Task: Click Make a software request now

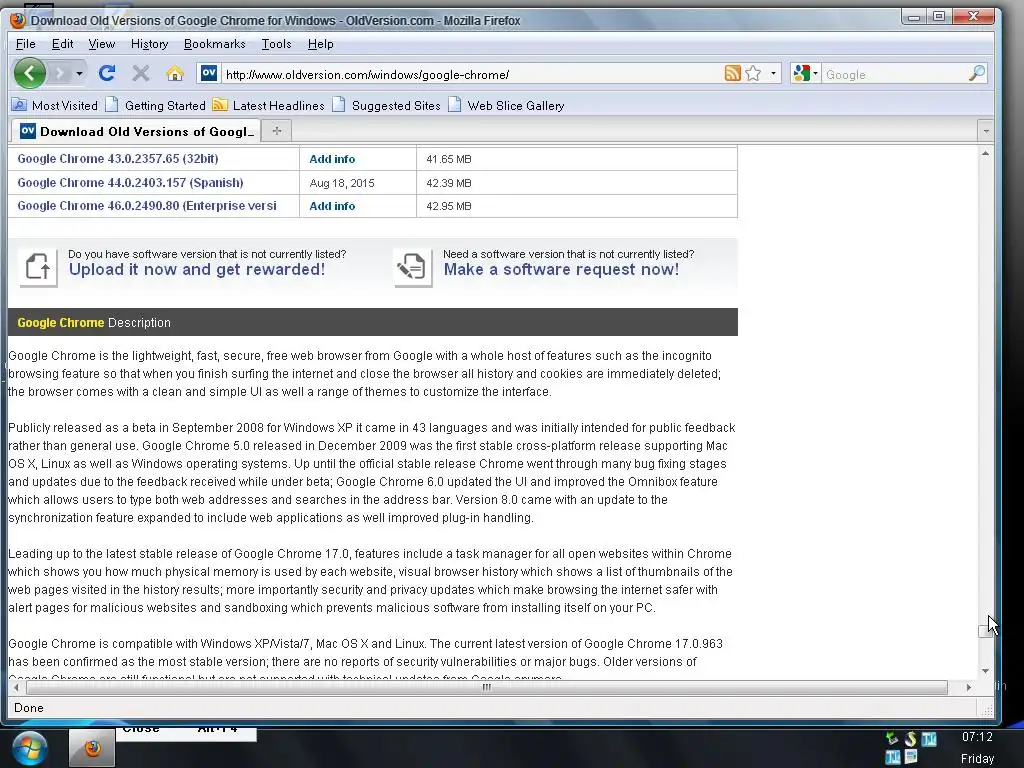Action: pos(561,270)
